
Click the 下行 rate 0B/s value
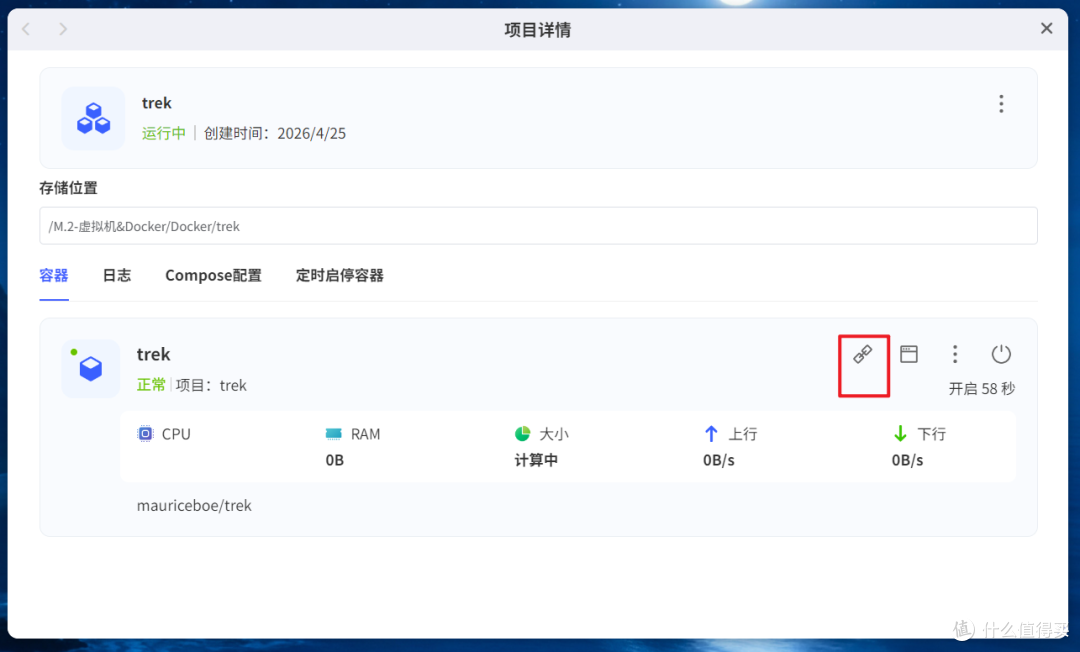[x=908, y=460]
